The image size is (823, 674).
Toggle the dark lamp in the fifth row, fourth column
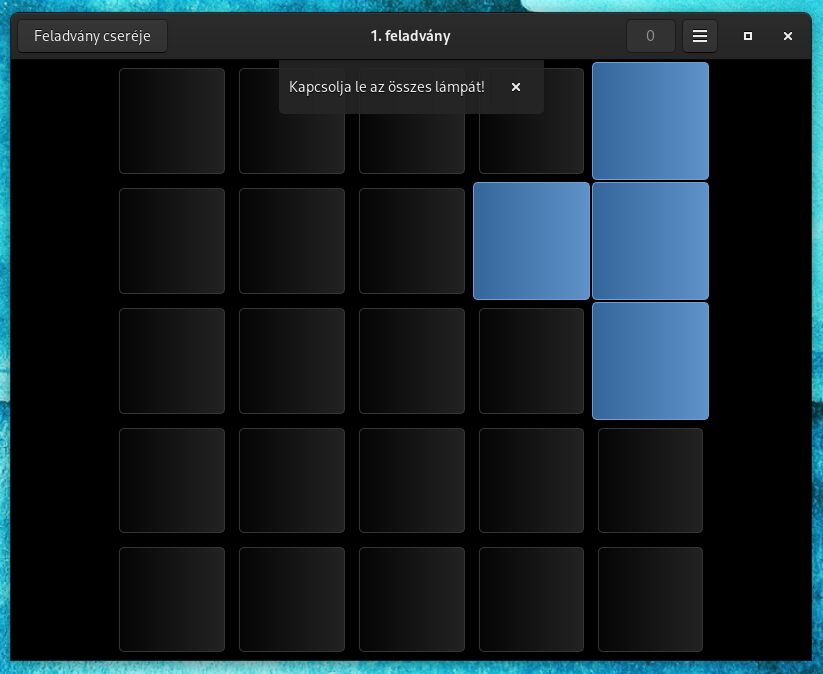531,599
